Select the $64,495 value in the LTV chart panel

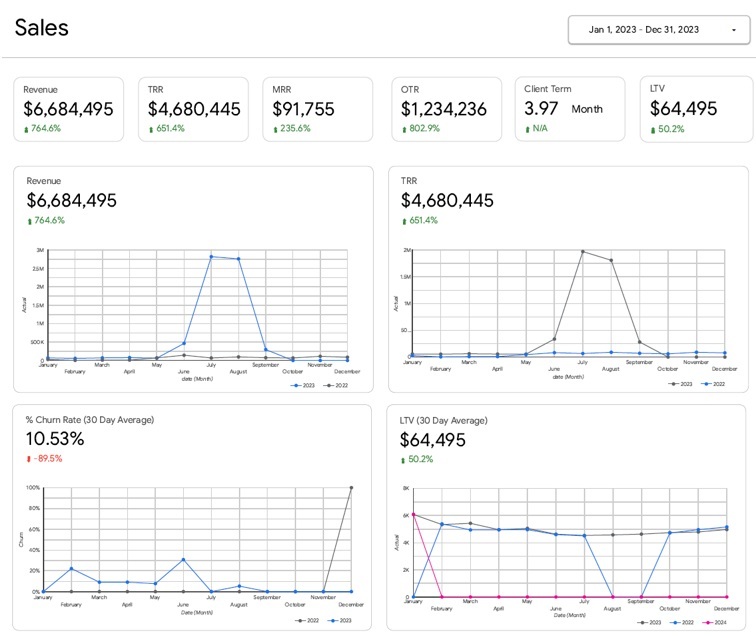click(432, 440)
